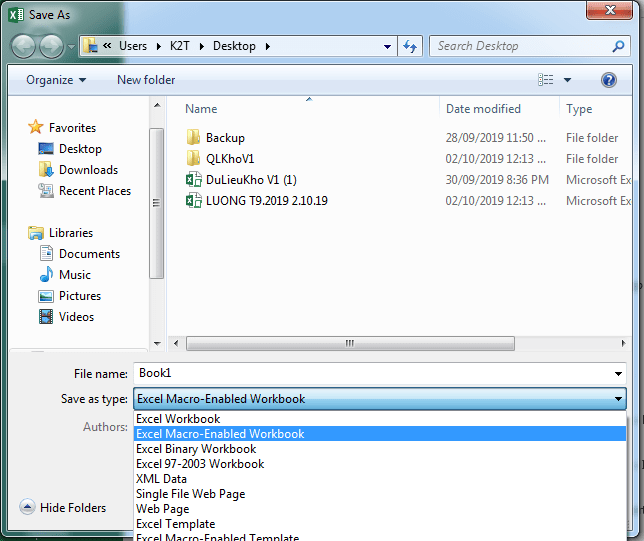Open the File name dropdown arrow
The height and width of the screenshot is (541, 644).
(x=618, y=374)
